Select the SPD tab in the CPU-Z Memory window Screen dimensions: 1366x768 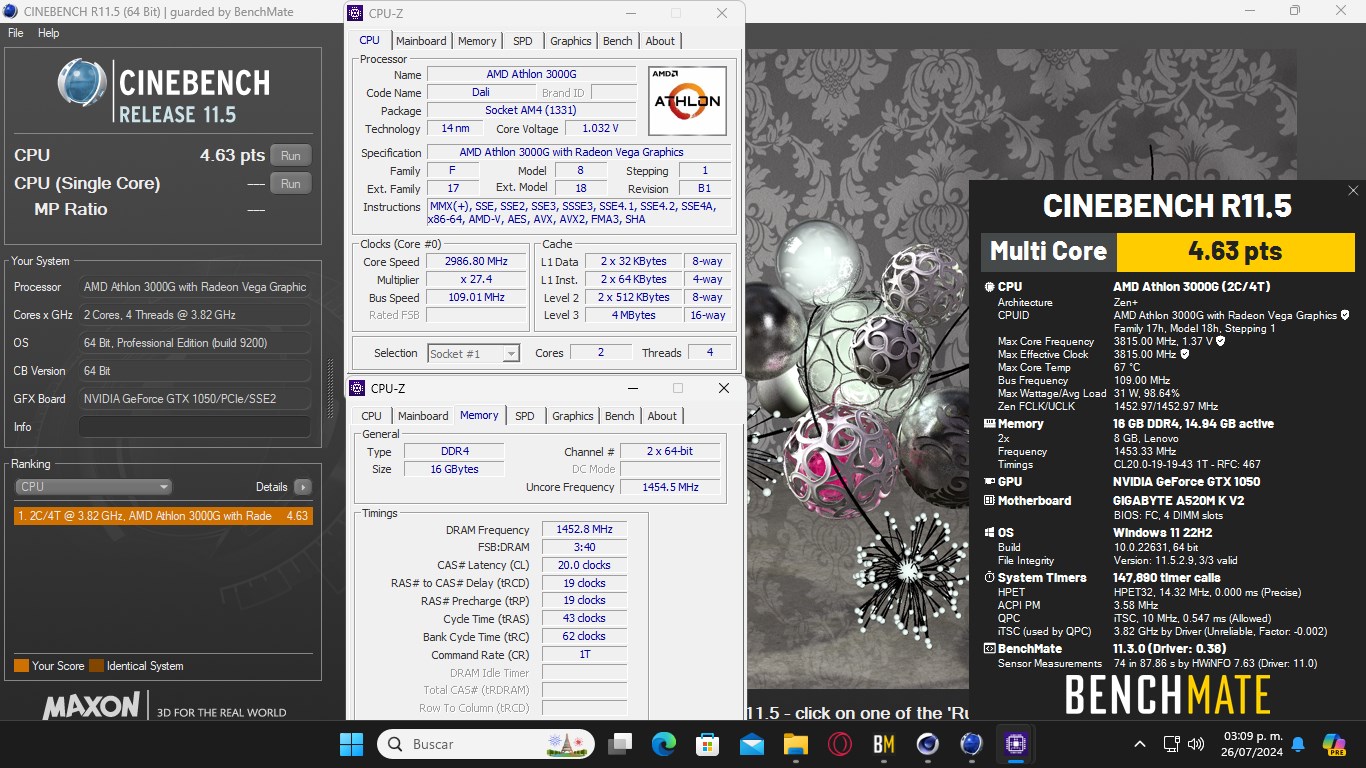pyautogui.click(x=525, y=416)
